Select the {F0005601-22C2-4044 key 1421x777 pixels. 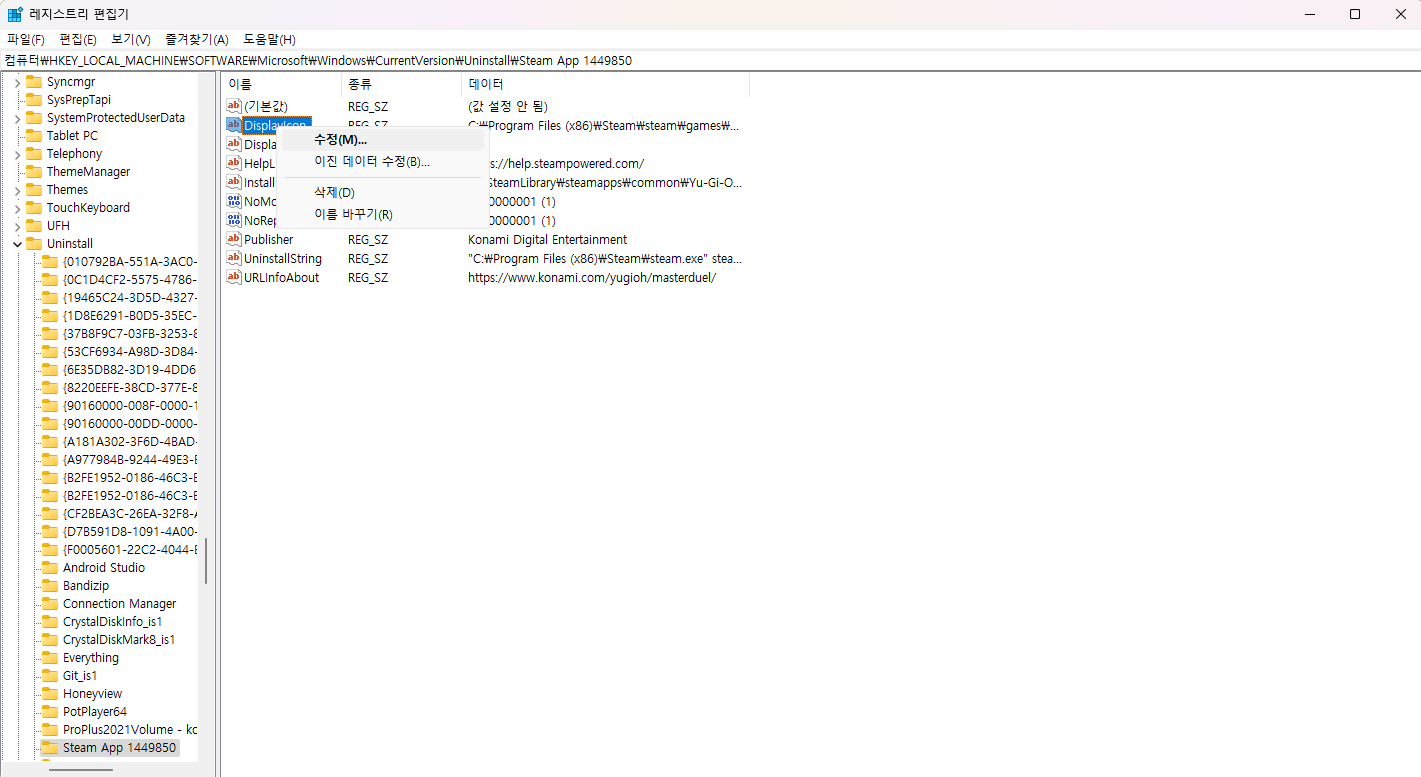click(129, 549)
